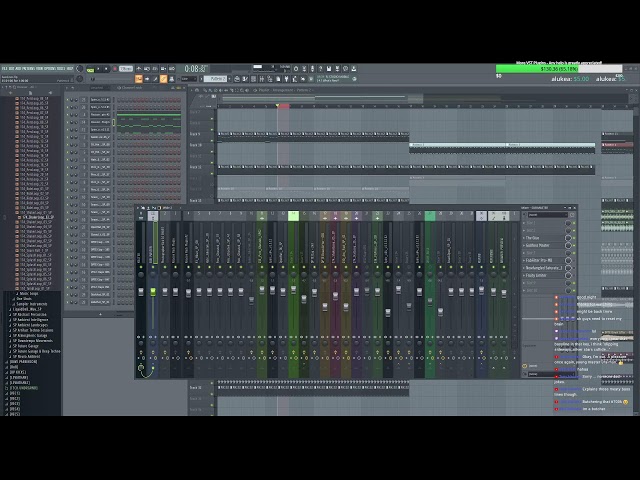Click the song position slider
This screenshot has width=640, height=480.
(x=111, y=79)
